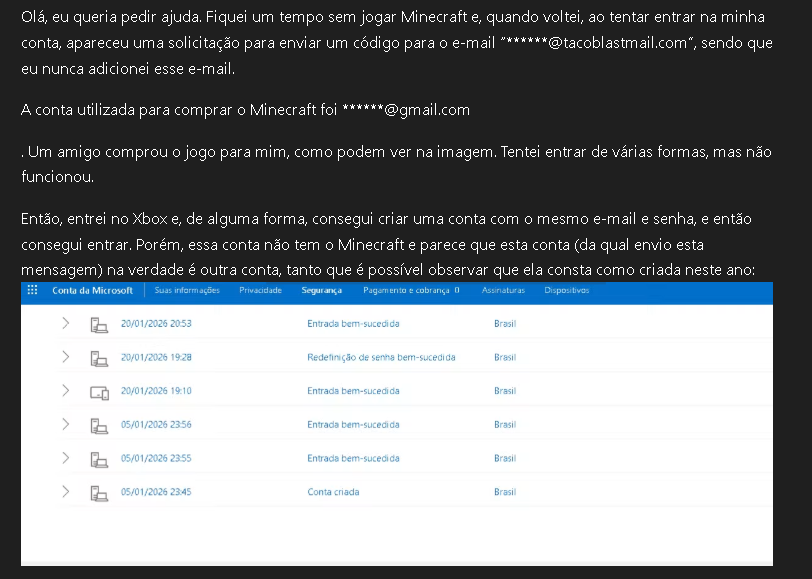Click the date 20/01/2026 20:53

click(156, 324)
